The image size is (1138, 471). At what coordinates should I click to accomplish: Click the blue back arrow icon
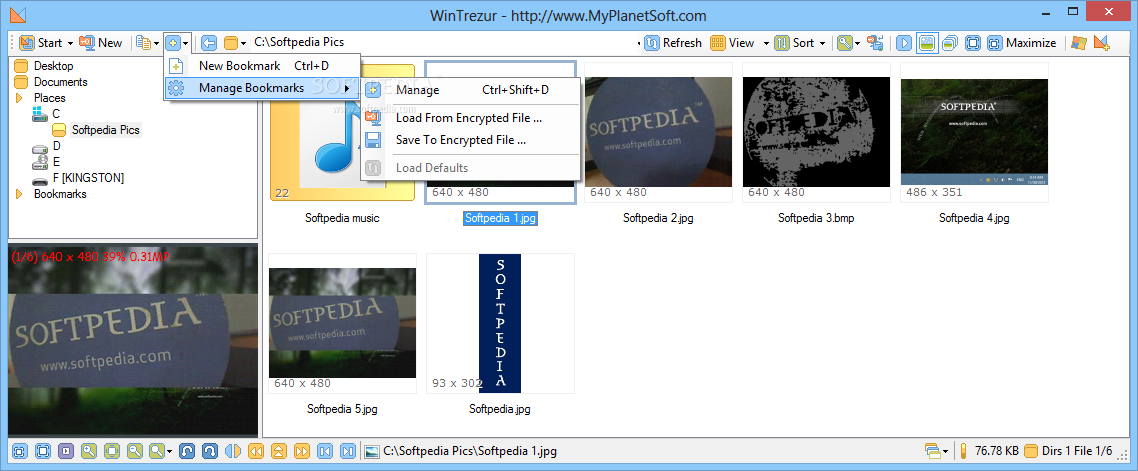209,43
